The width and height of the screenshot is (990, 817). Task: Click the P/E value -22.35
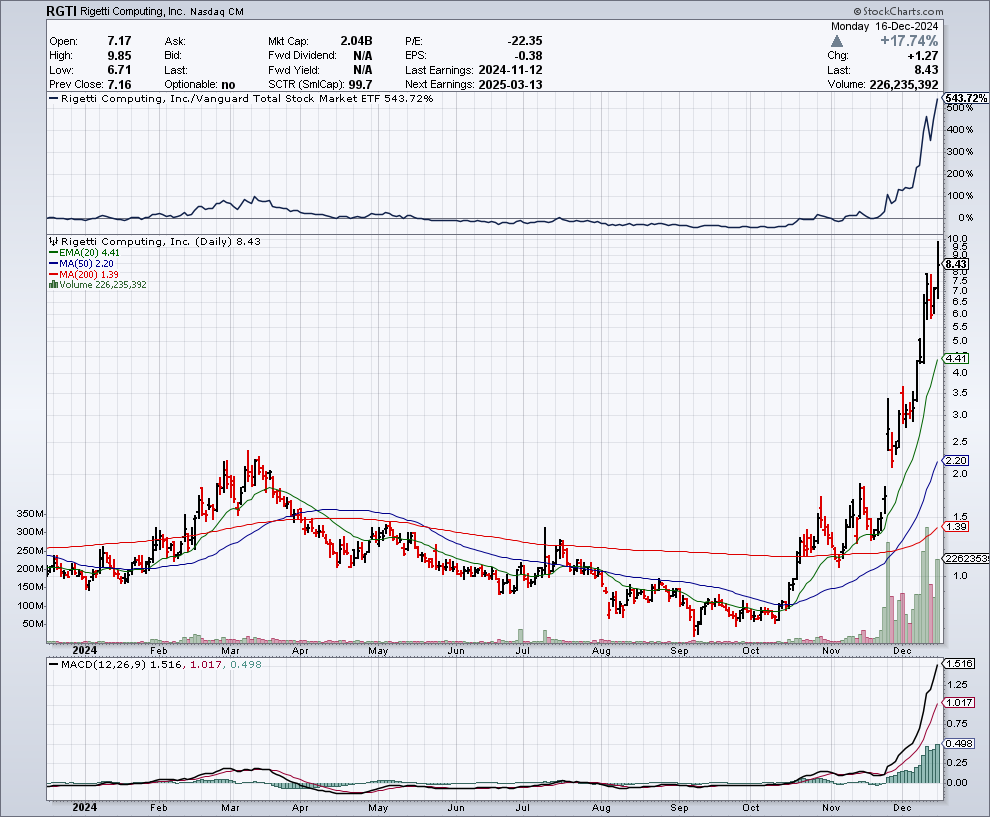[525, 41]
